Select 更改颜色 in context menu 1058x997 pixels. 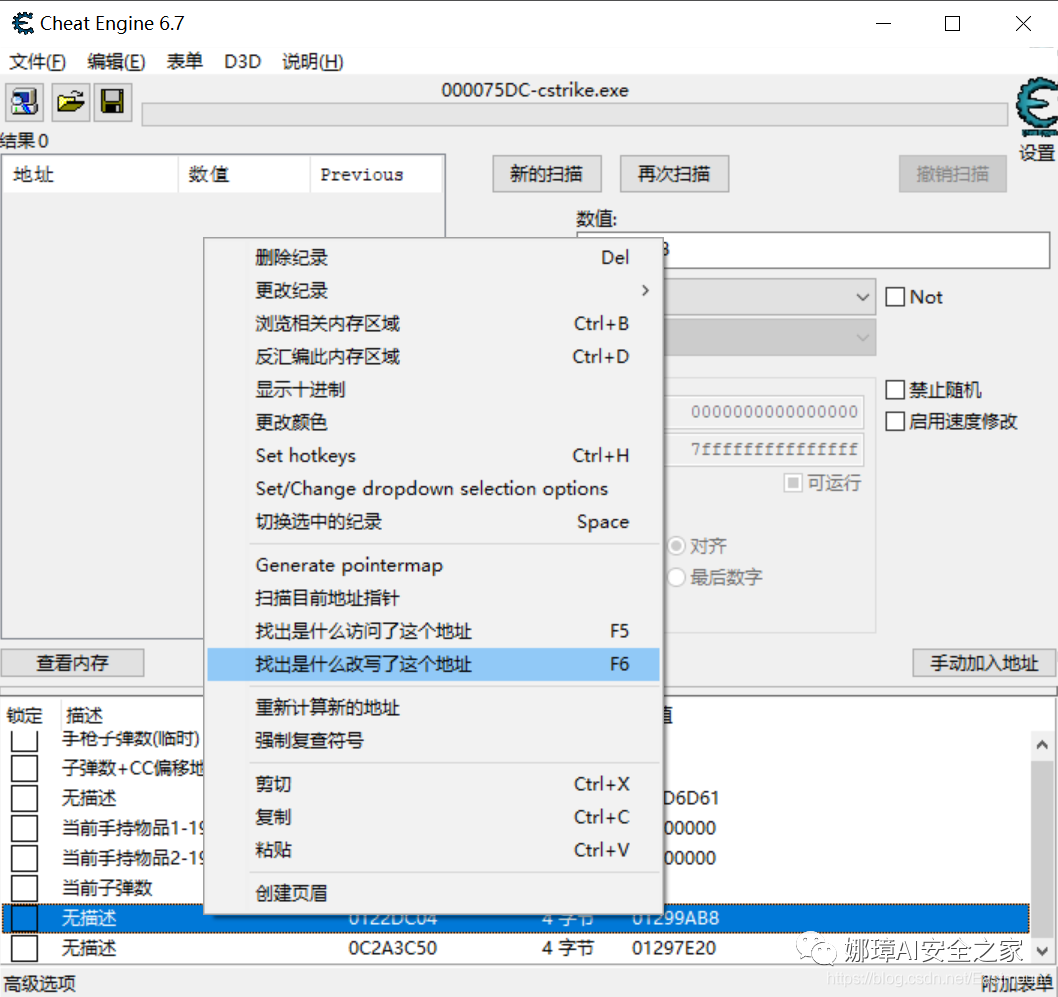433,422
